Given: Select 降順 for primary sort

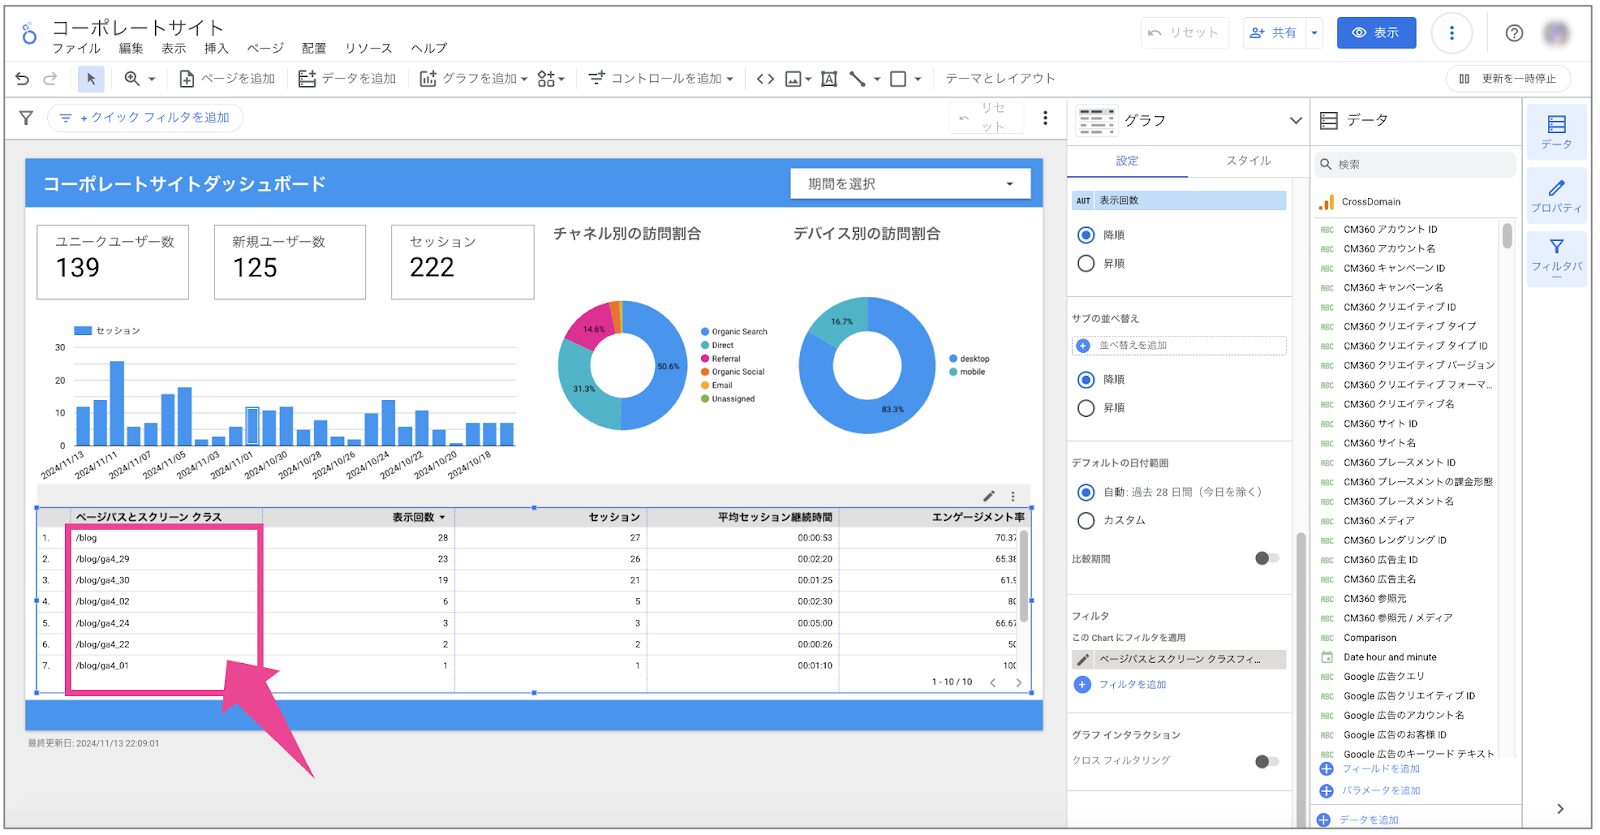Looking at the screenshot, I should 1086,235.
